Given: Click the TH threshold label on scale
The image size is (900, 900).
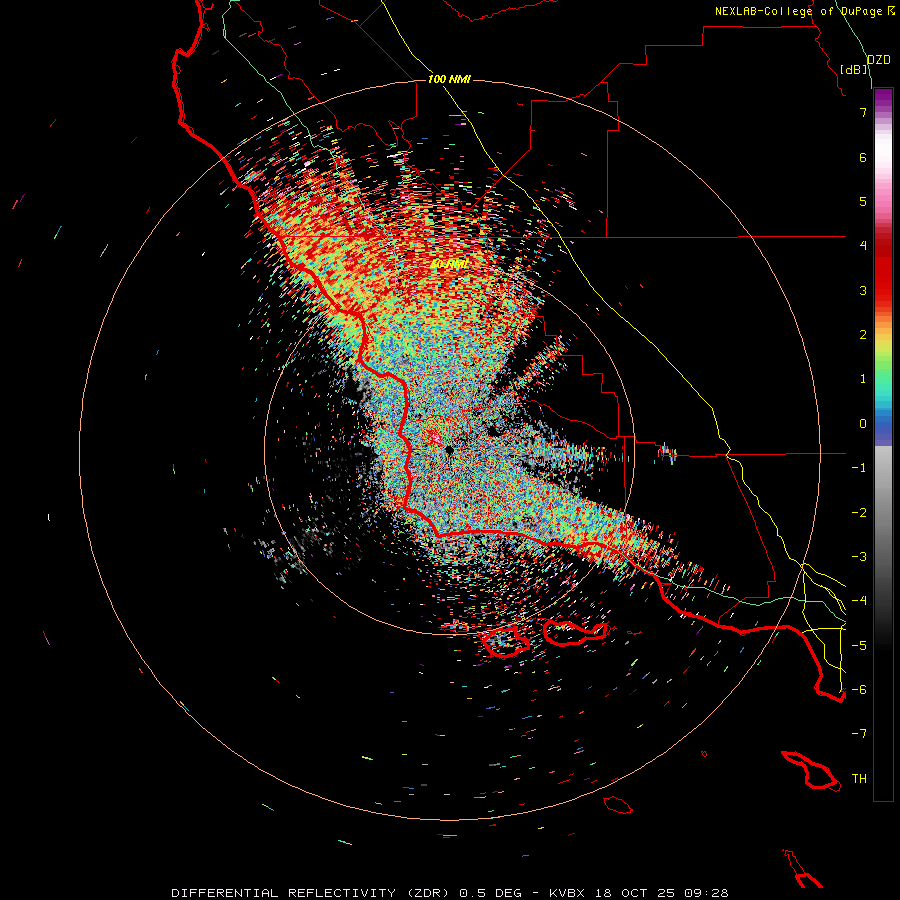Looking at the screenshot, I should (859, 779).
